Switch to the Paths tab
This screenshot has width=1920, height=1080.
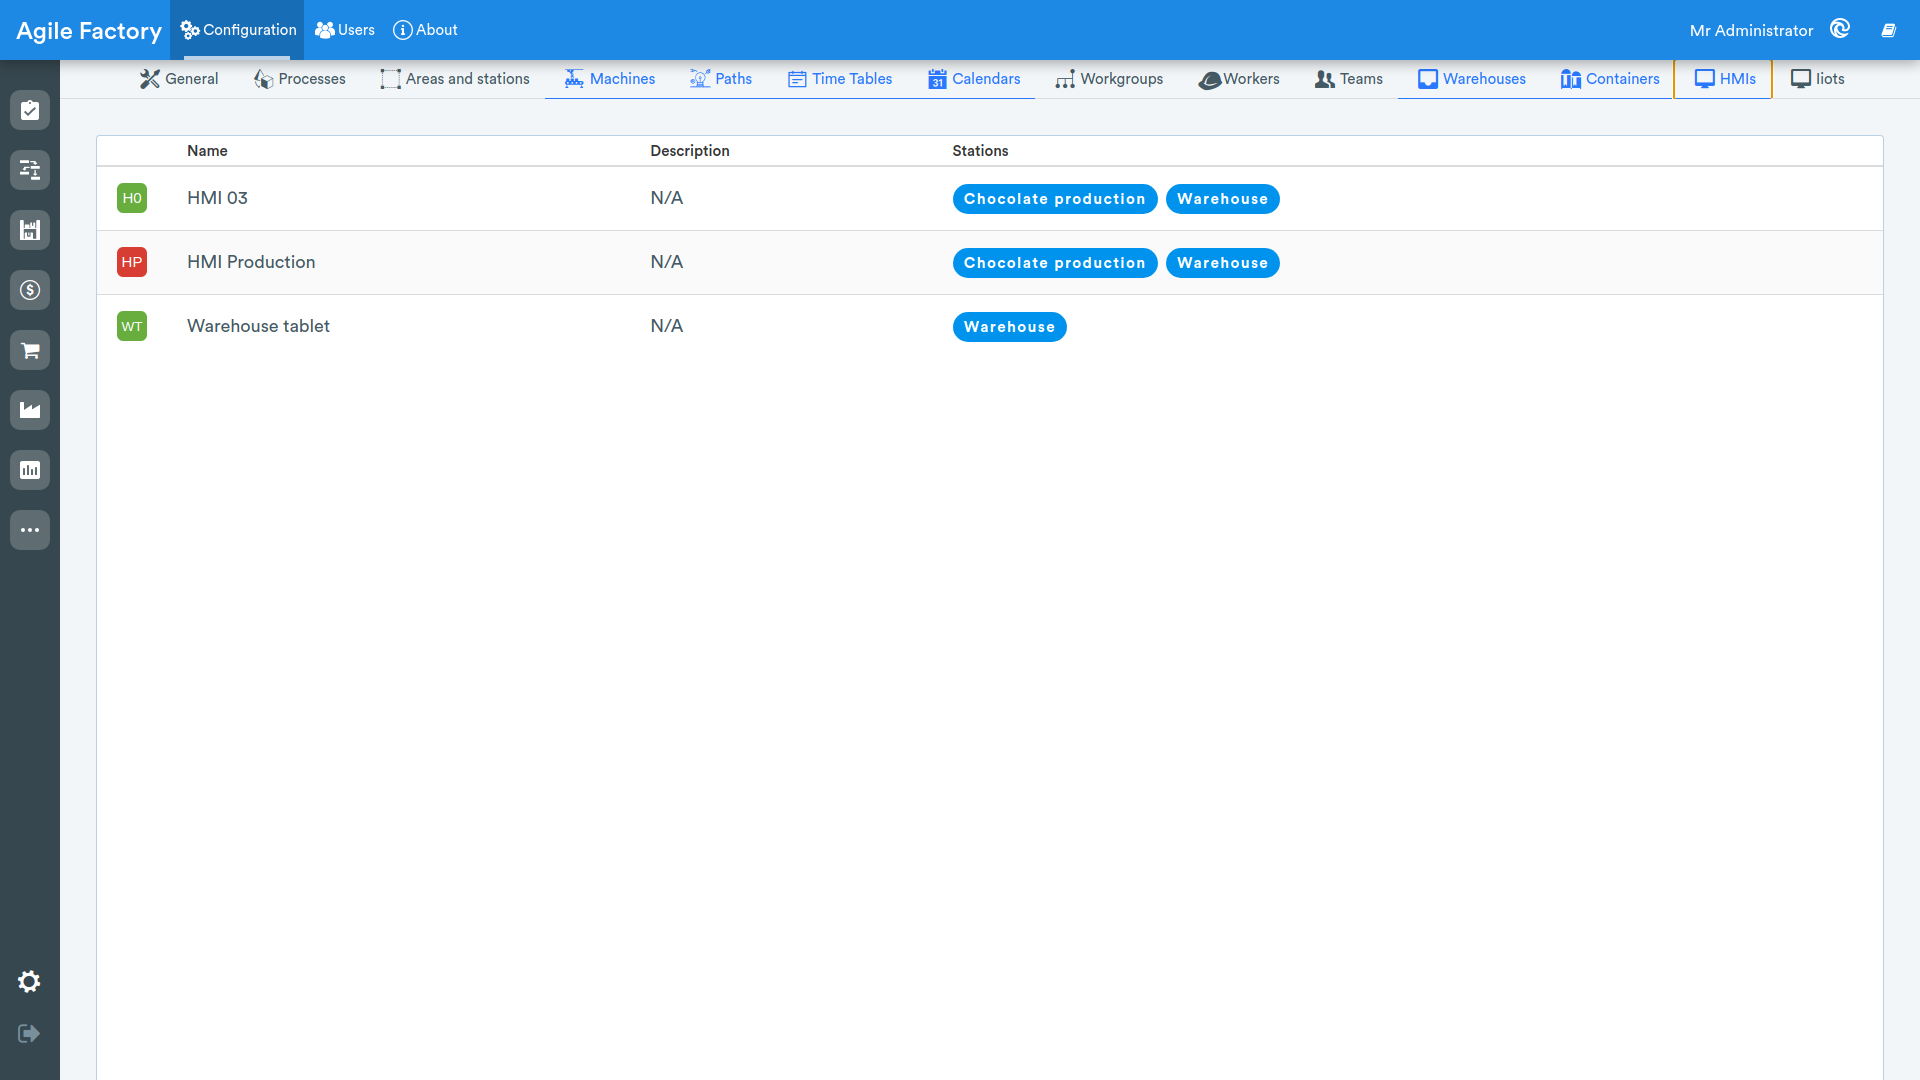[721, 79]
